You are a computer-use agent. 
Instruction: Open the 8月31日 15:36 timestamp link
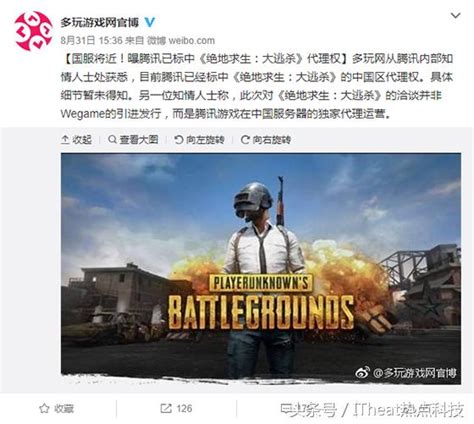[92, 41]
